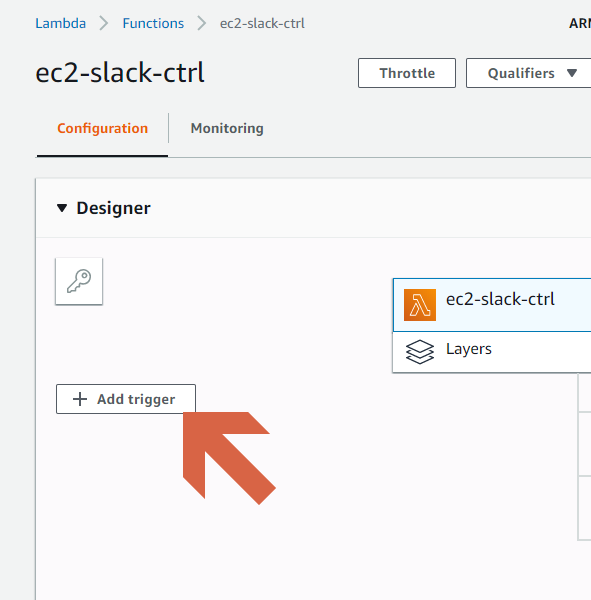Go to Functions breadcrumb link
The height and width of the screenshot is (600, 591).
coord(153,23)
